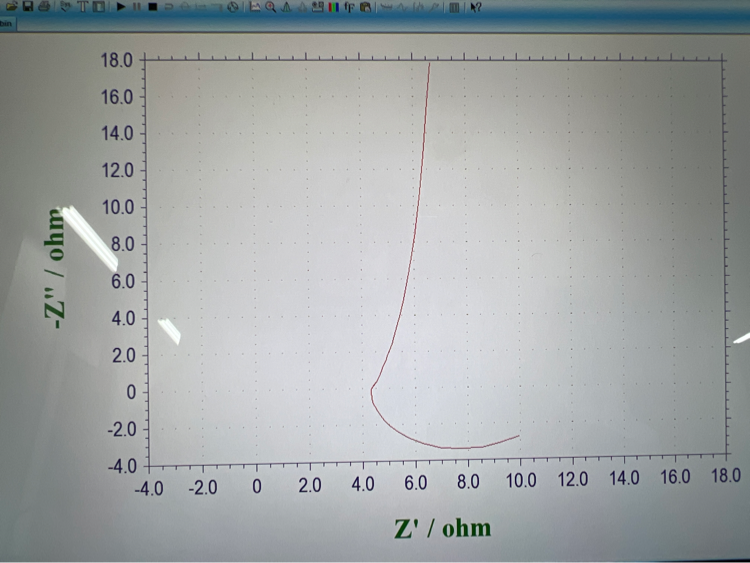Click the x-axis value 12.0
Image resolution: width=750 pixels, height=563 pixels.
point(573,479)
